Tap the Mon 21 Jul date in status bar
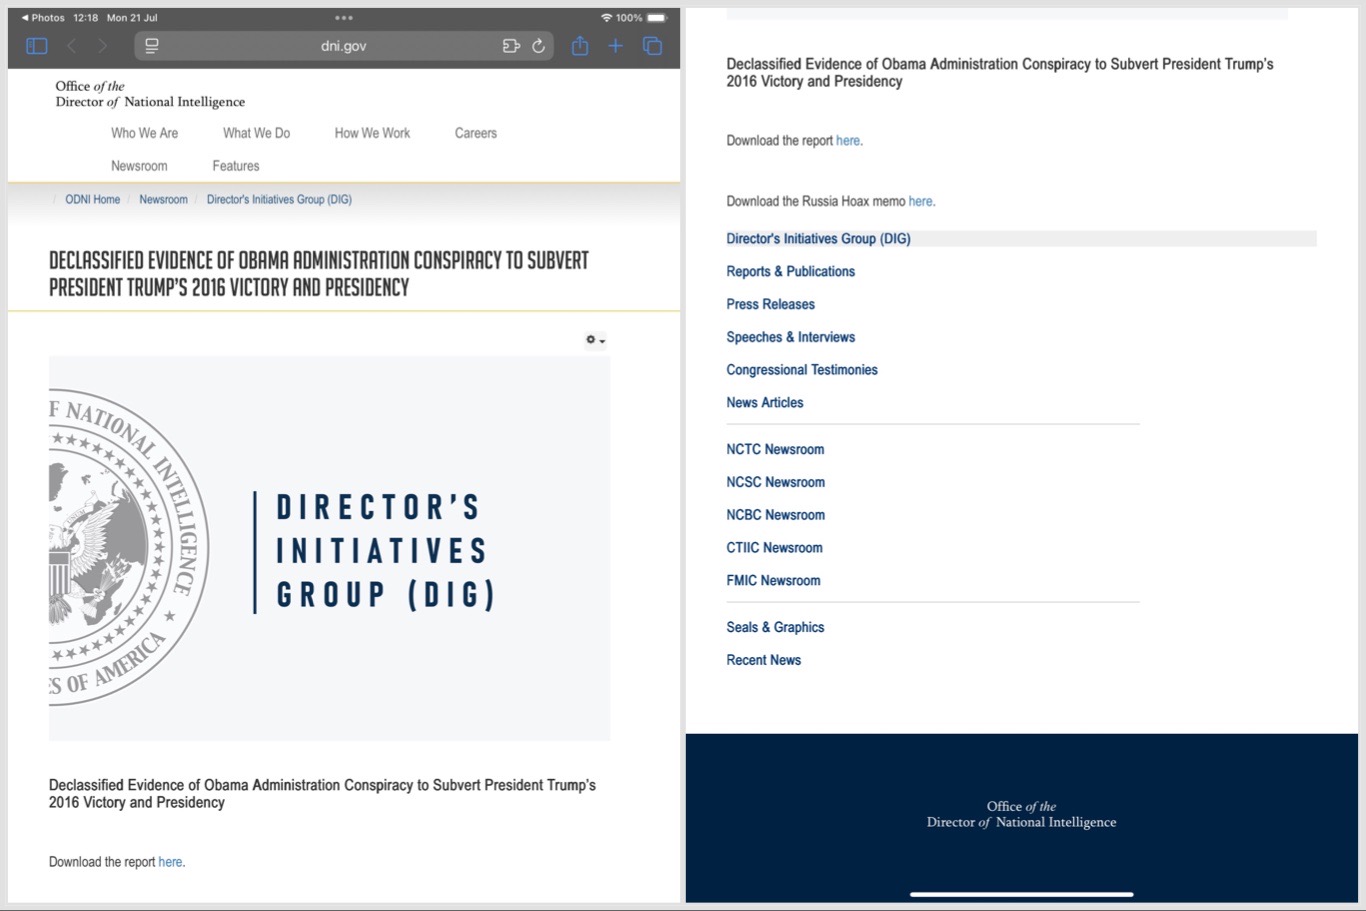The image size is (1366, 911). pyautogui.click(x=132, y=18)
